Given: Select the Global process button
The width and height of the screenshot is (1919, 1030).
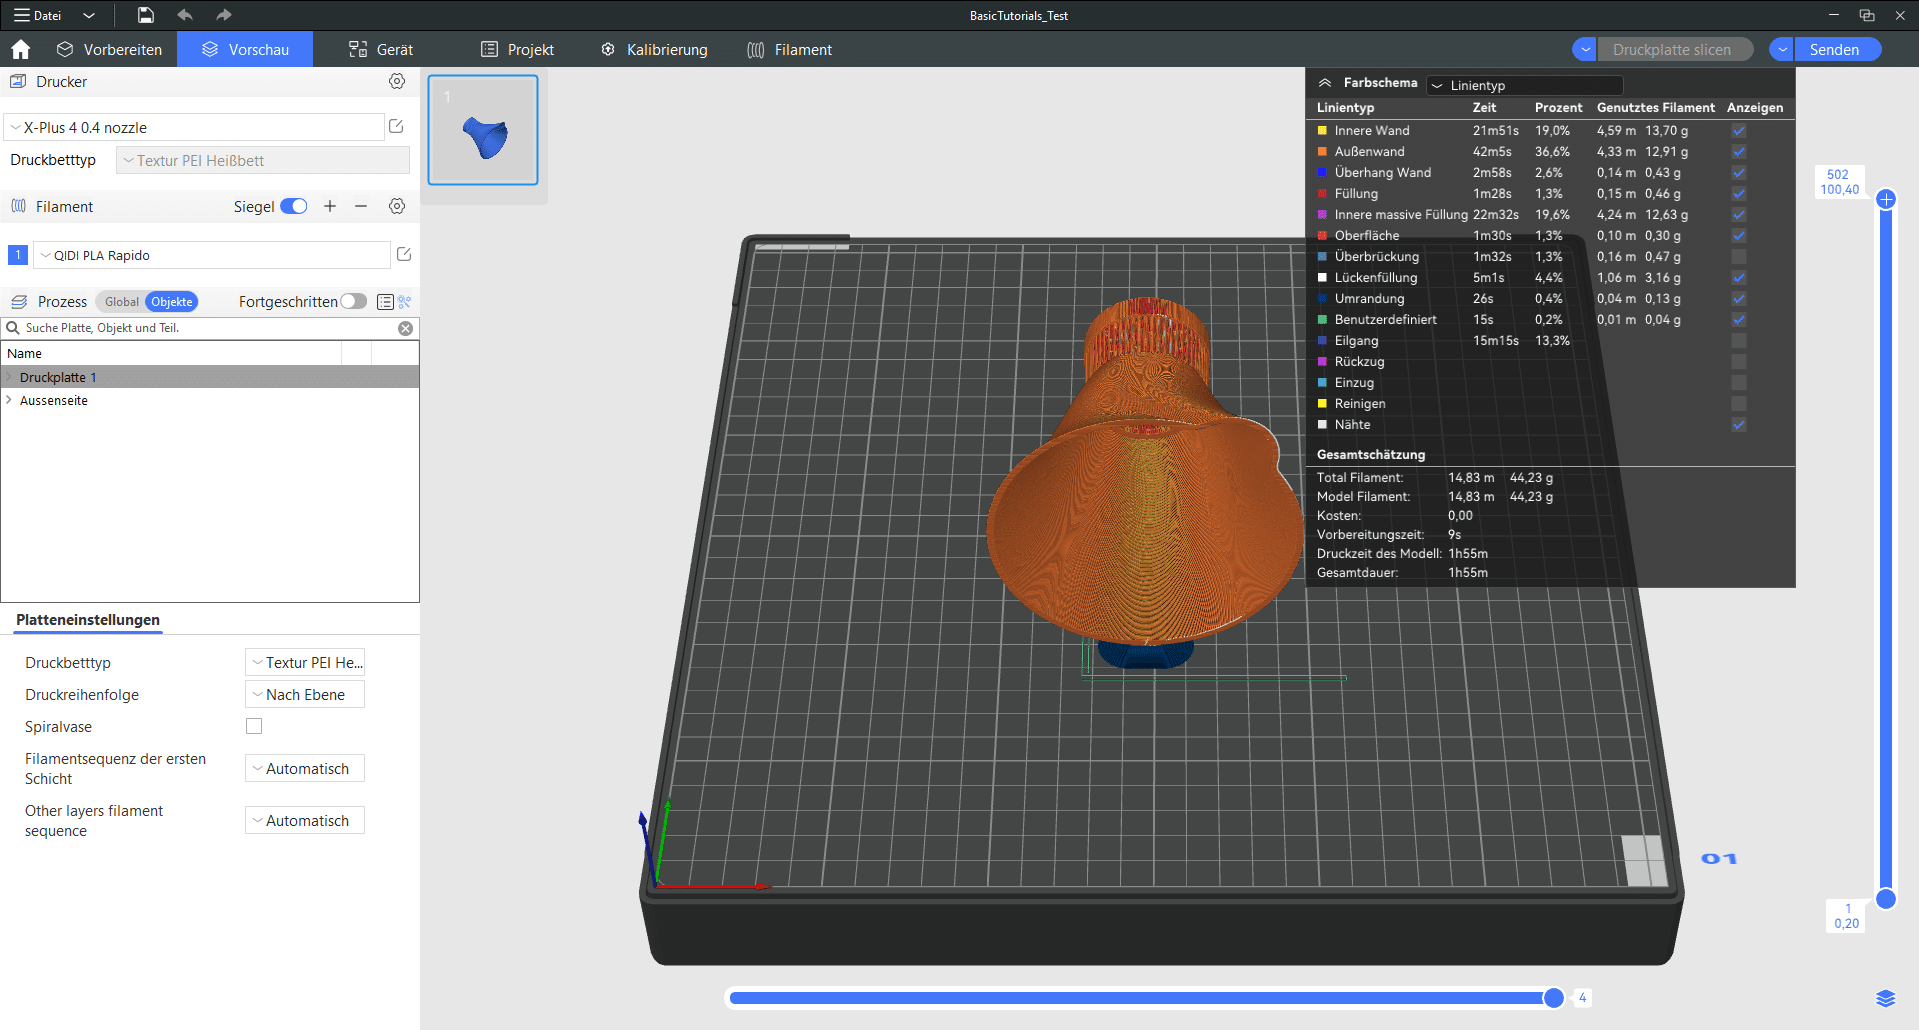Looking at the screenshot, I should click(x=122, y=301).
